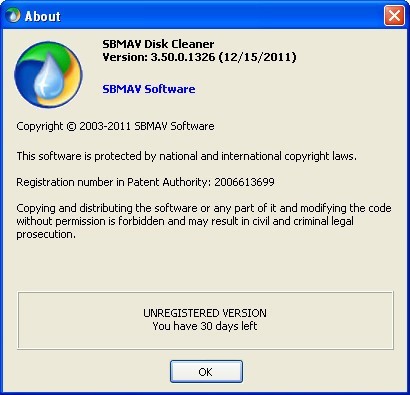
Task: Click the 'About' title bar text
Action: (x=43, y=16)
